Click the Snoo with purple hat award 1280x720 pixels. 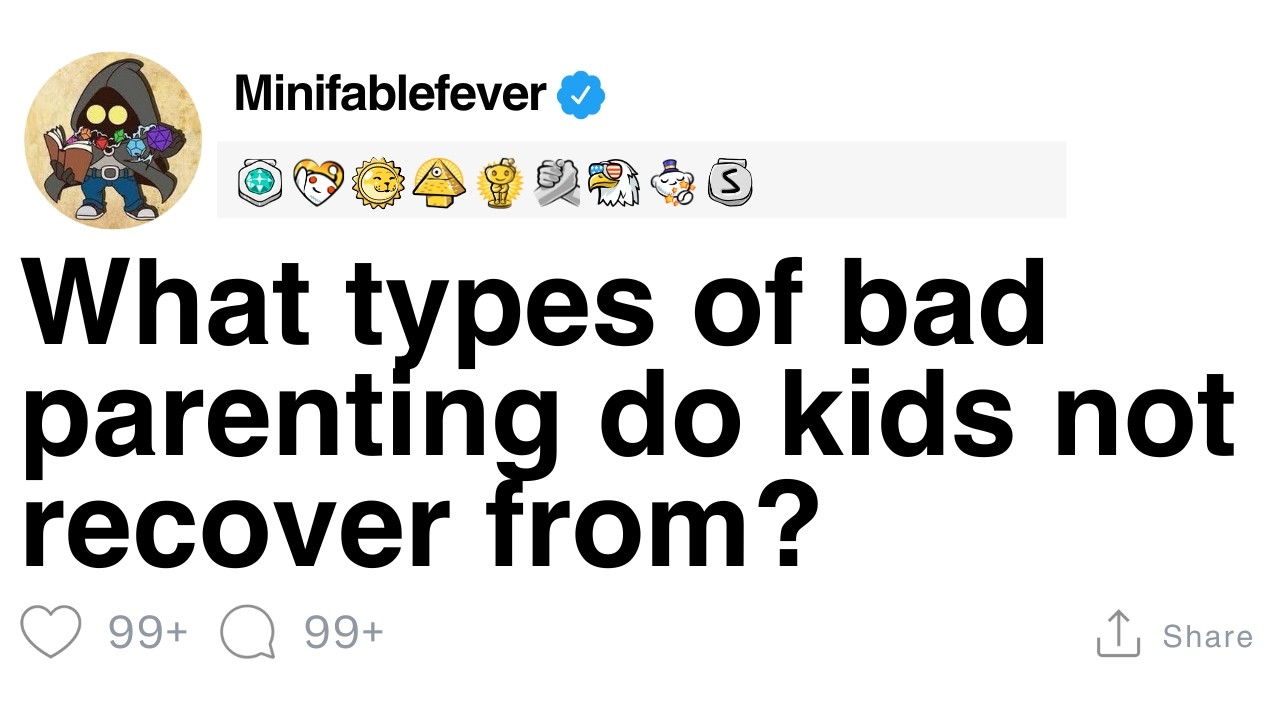[670, 182]
